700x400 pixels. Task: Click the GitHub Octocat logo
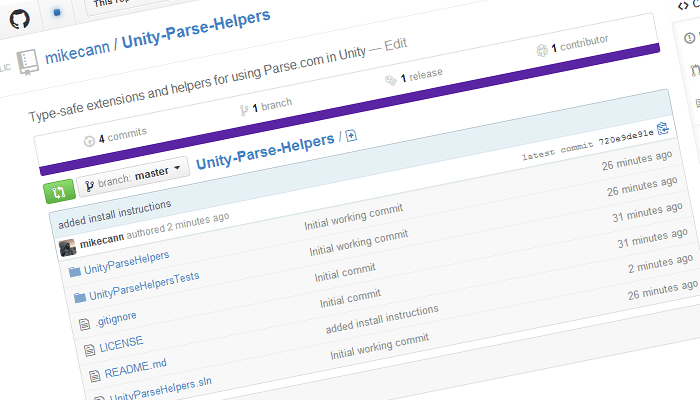coord(21,19)
